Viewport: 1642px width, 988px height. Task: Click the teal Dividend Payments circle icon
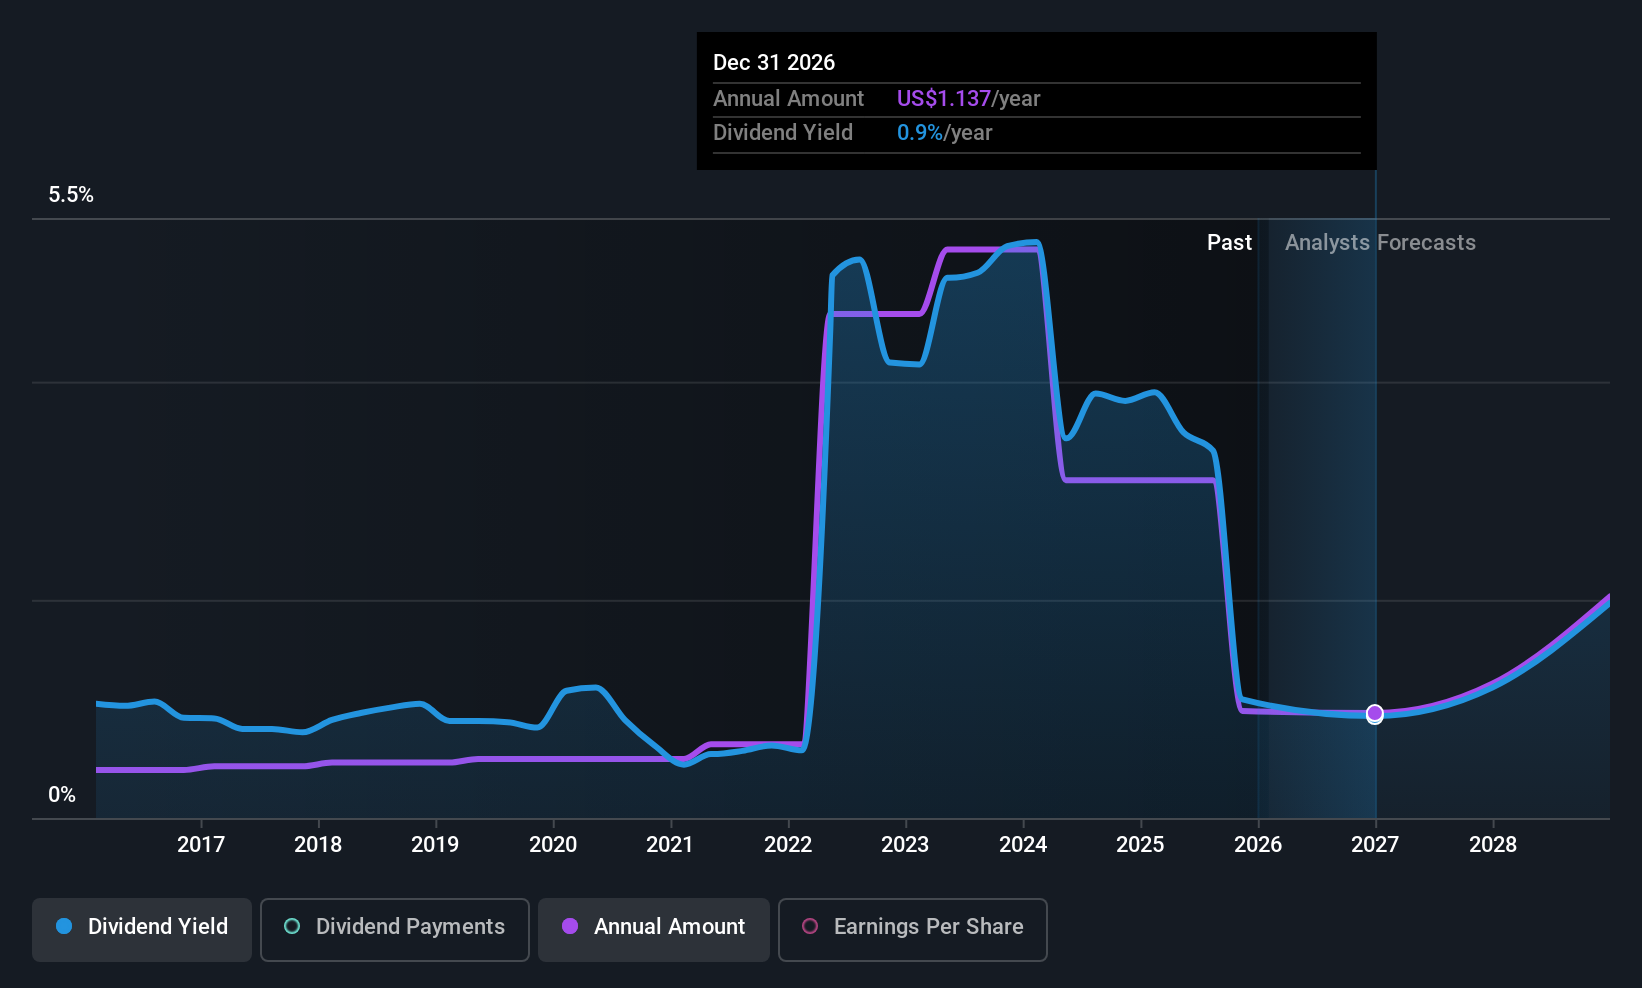tap(292, 927)
